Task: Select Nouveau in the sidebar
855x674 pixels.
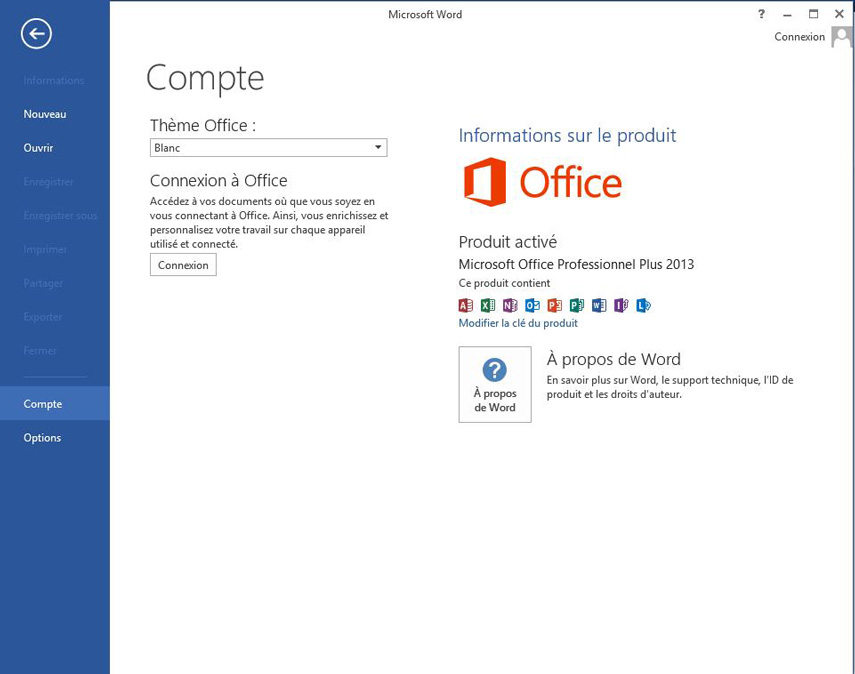Action: pos(45,114)
